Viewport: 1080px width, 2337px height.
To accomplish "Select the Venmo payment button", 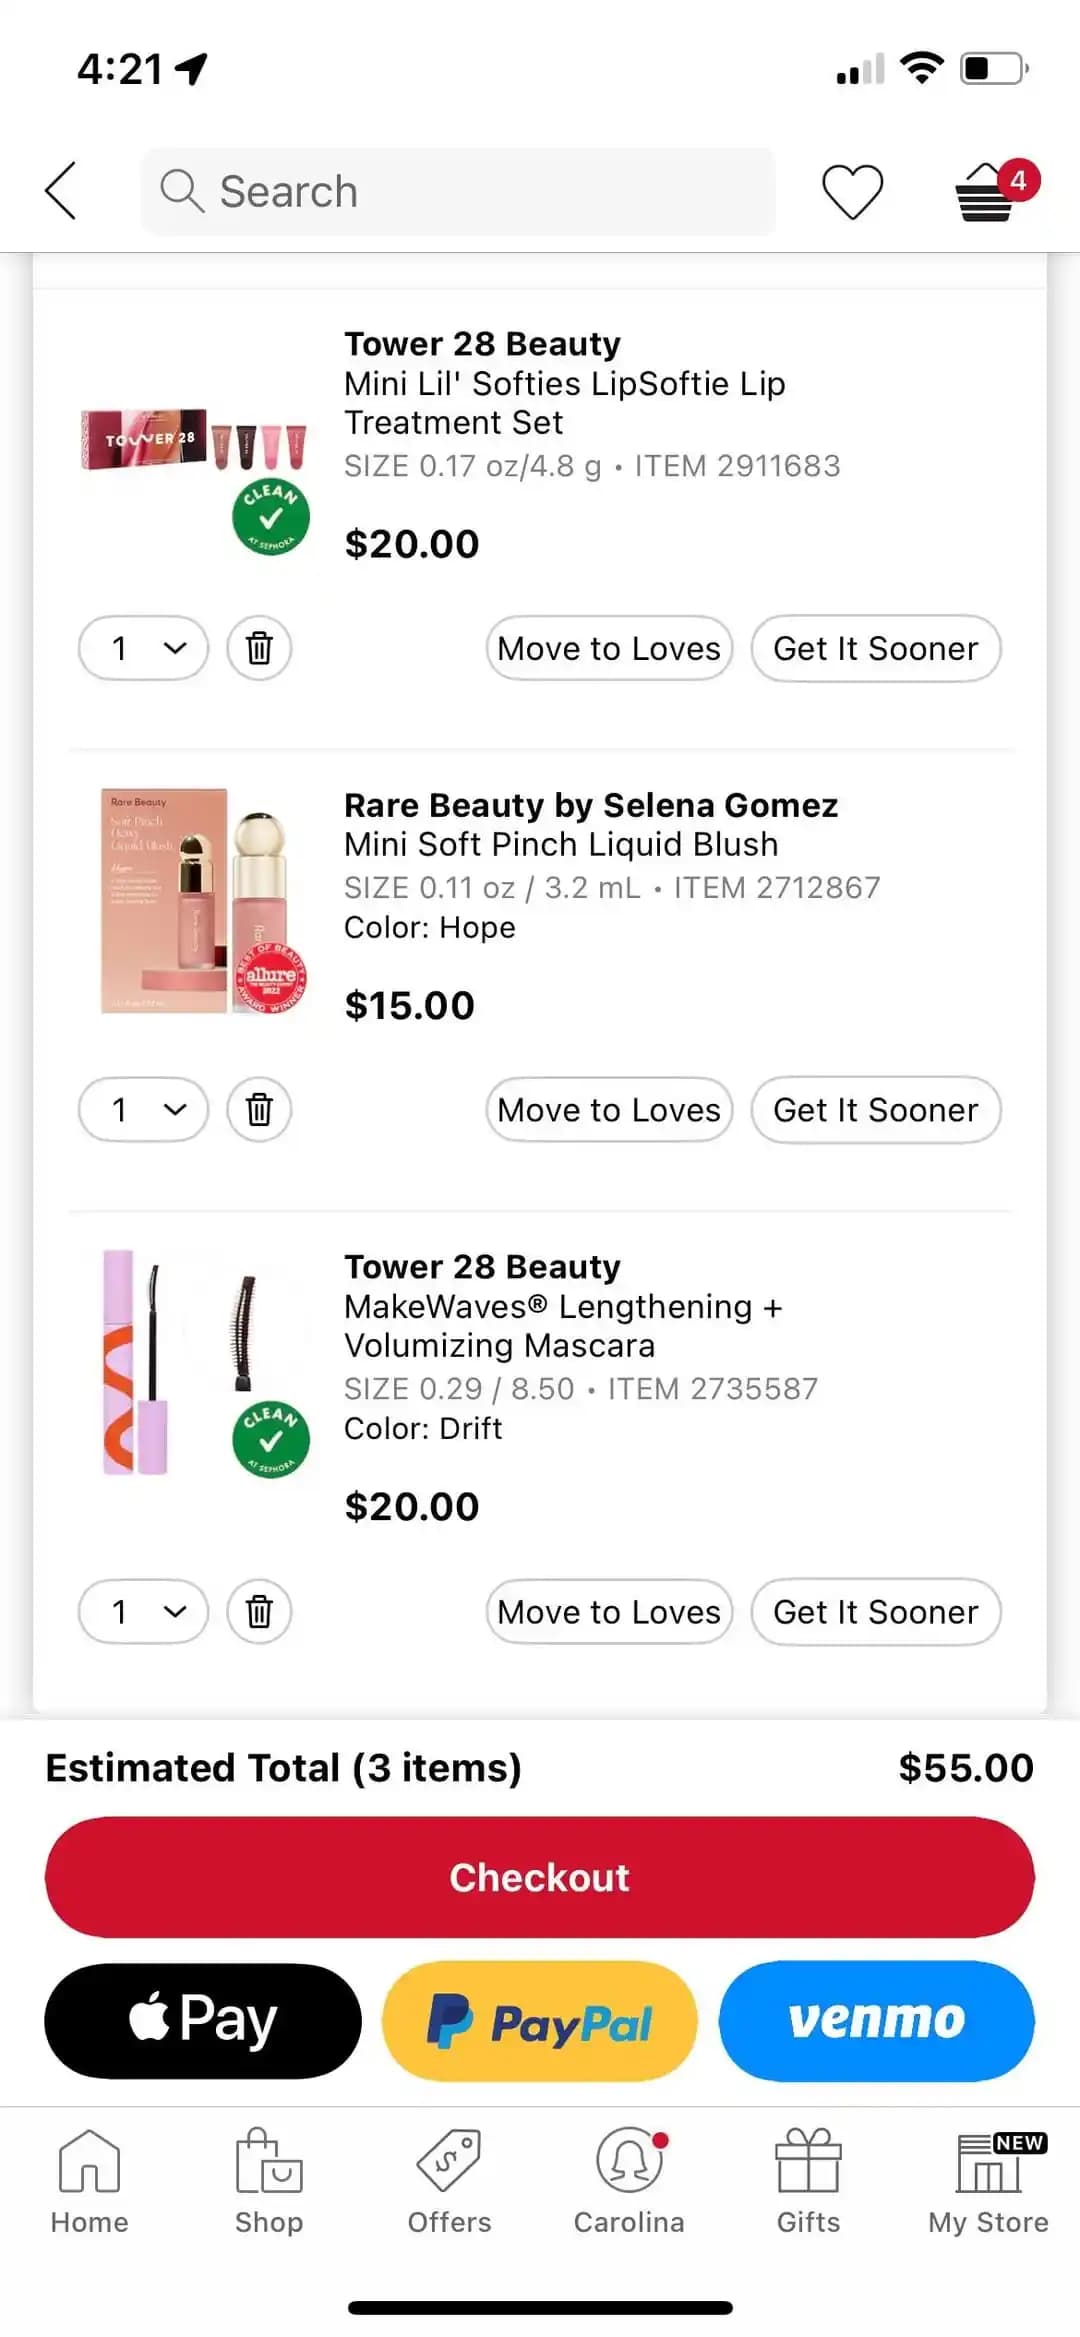I will point(877,2020).
